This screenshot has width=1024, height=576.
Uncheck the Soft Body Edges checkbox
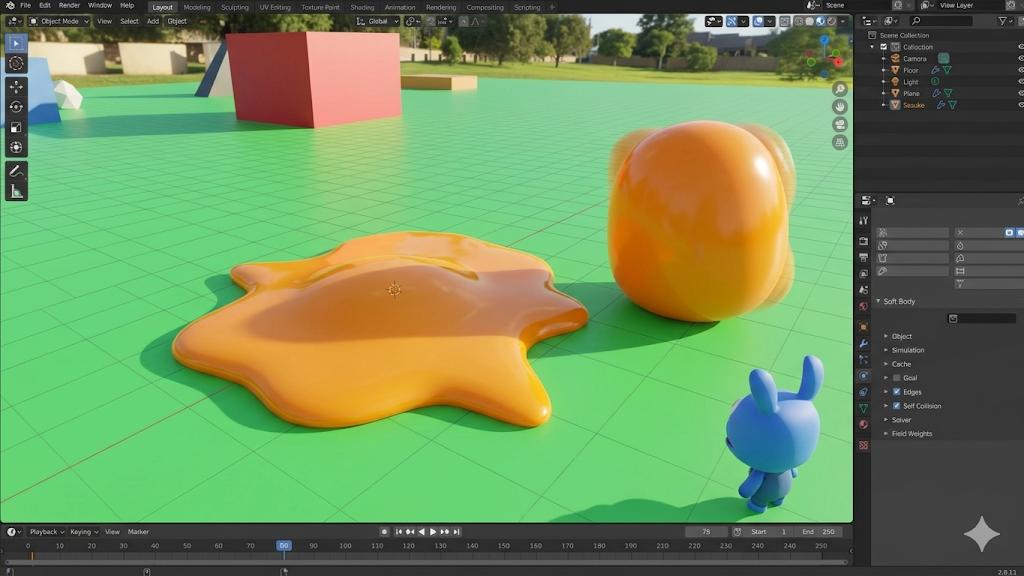pyautogui.click(x=896, y=392)
